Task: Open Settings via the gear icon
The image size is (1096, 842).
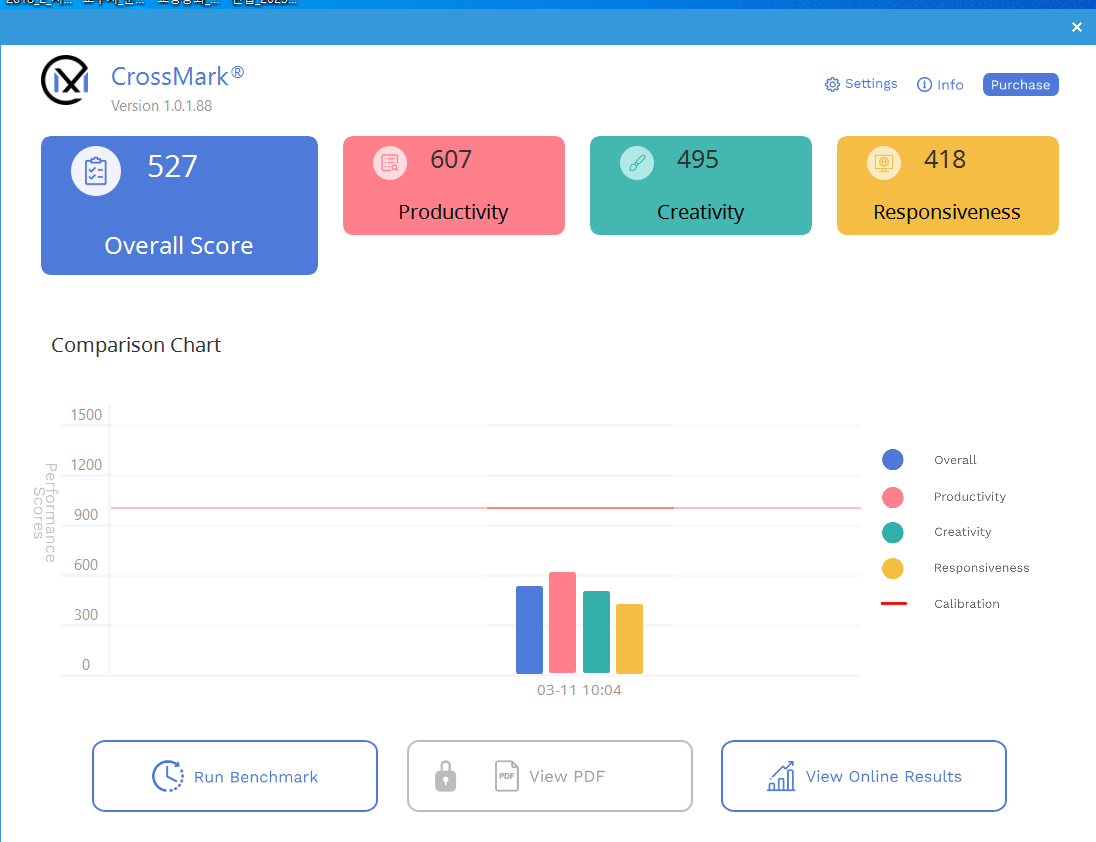Action: point(832,85)
